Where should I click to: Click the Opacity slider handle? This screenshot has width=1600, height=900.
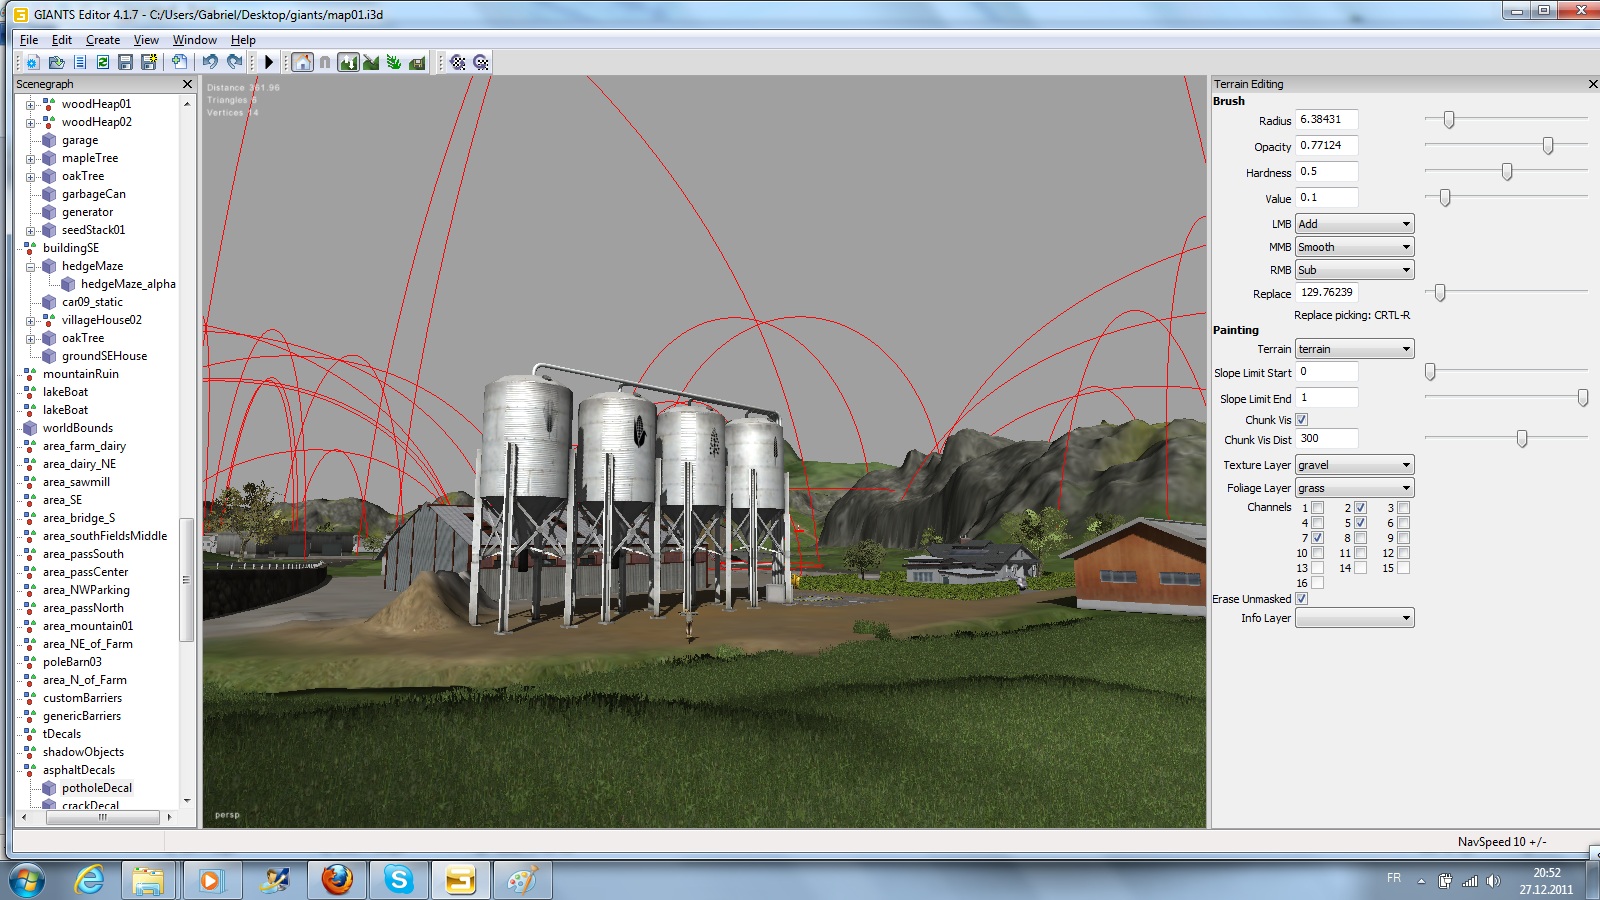pos(1548,146)
